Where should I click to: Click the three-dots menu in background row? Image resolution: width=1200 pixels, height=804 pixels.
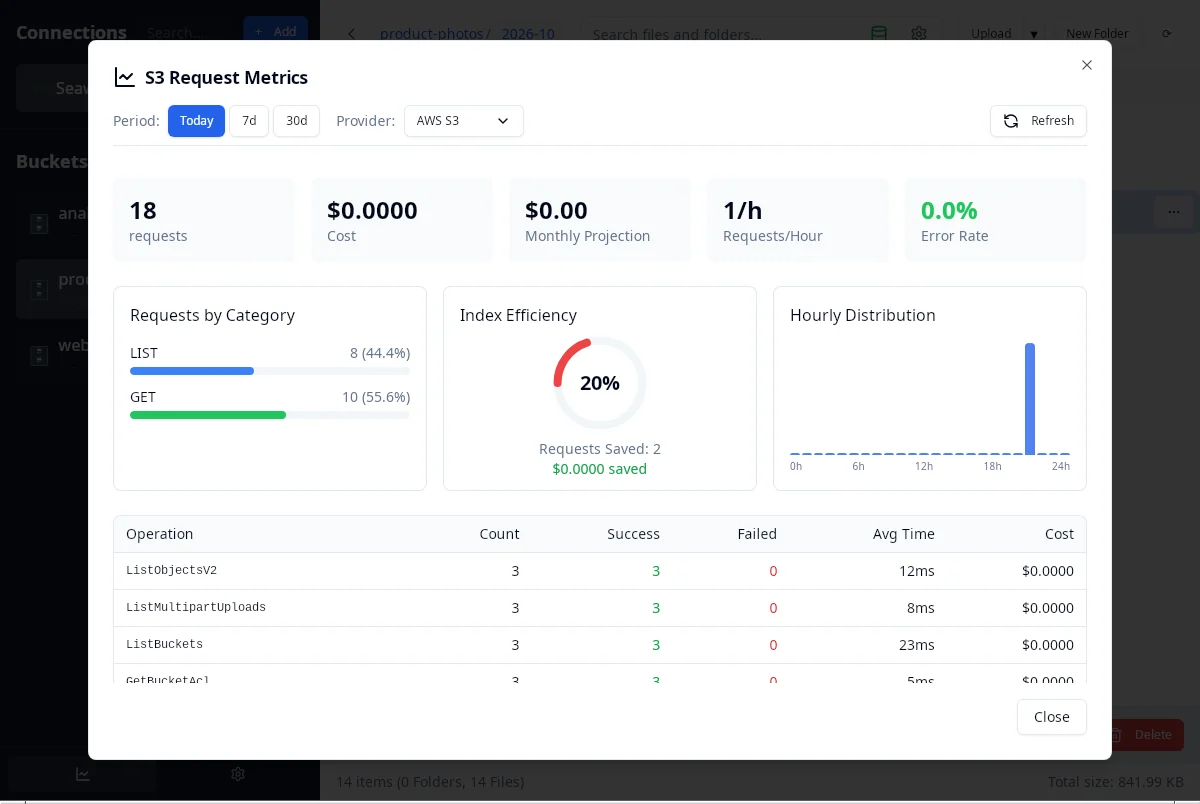tap(1173, 212)
